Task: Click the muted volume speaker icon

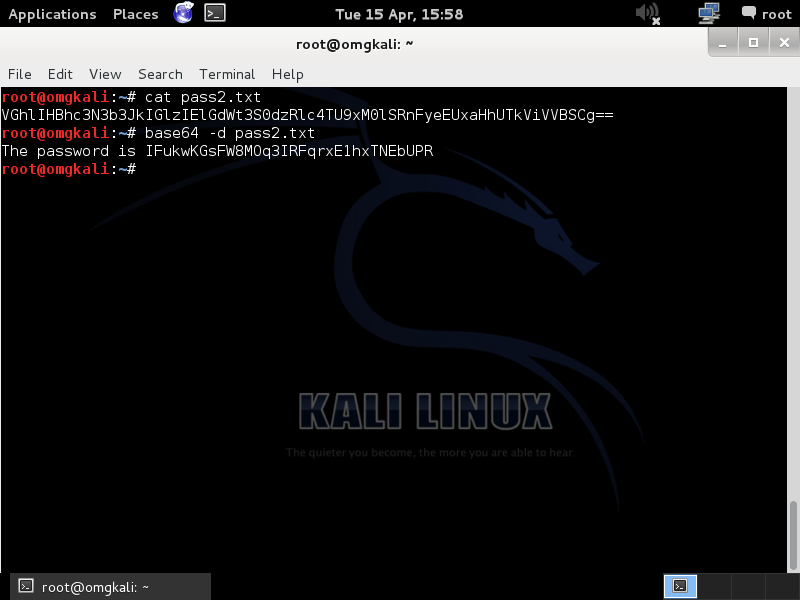Action: (x=648, y=13)
